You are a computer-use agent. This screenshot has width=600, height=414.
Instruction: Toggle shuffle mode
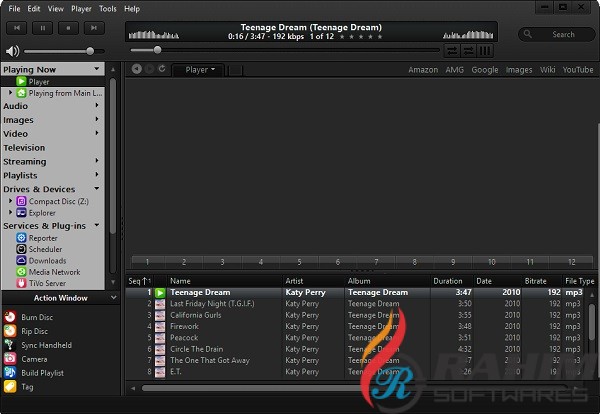tap(468, 51)
